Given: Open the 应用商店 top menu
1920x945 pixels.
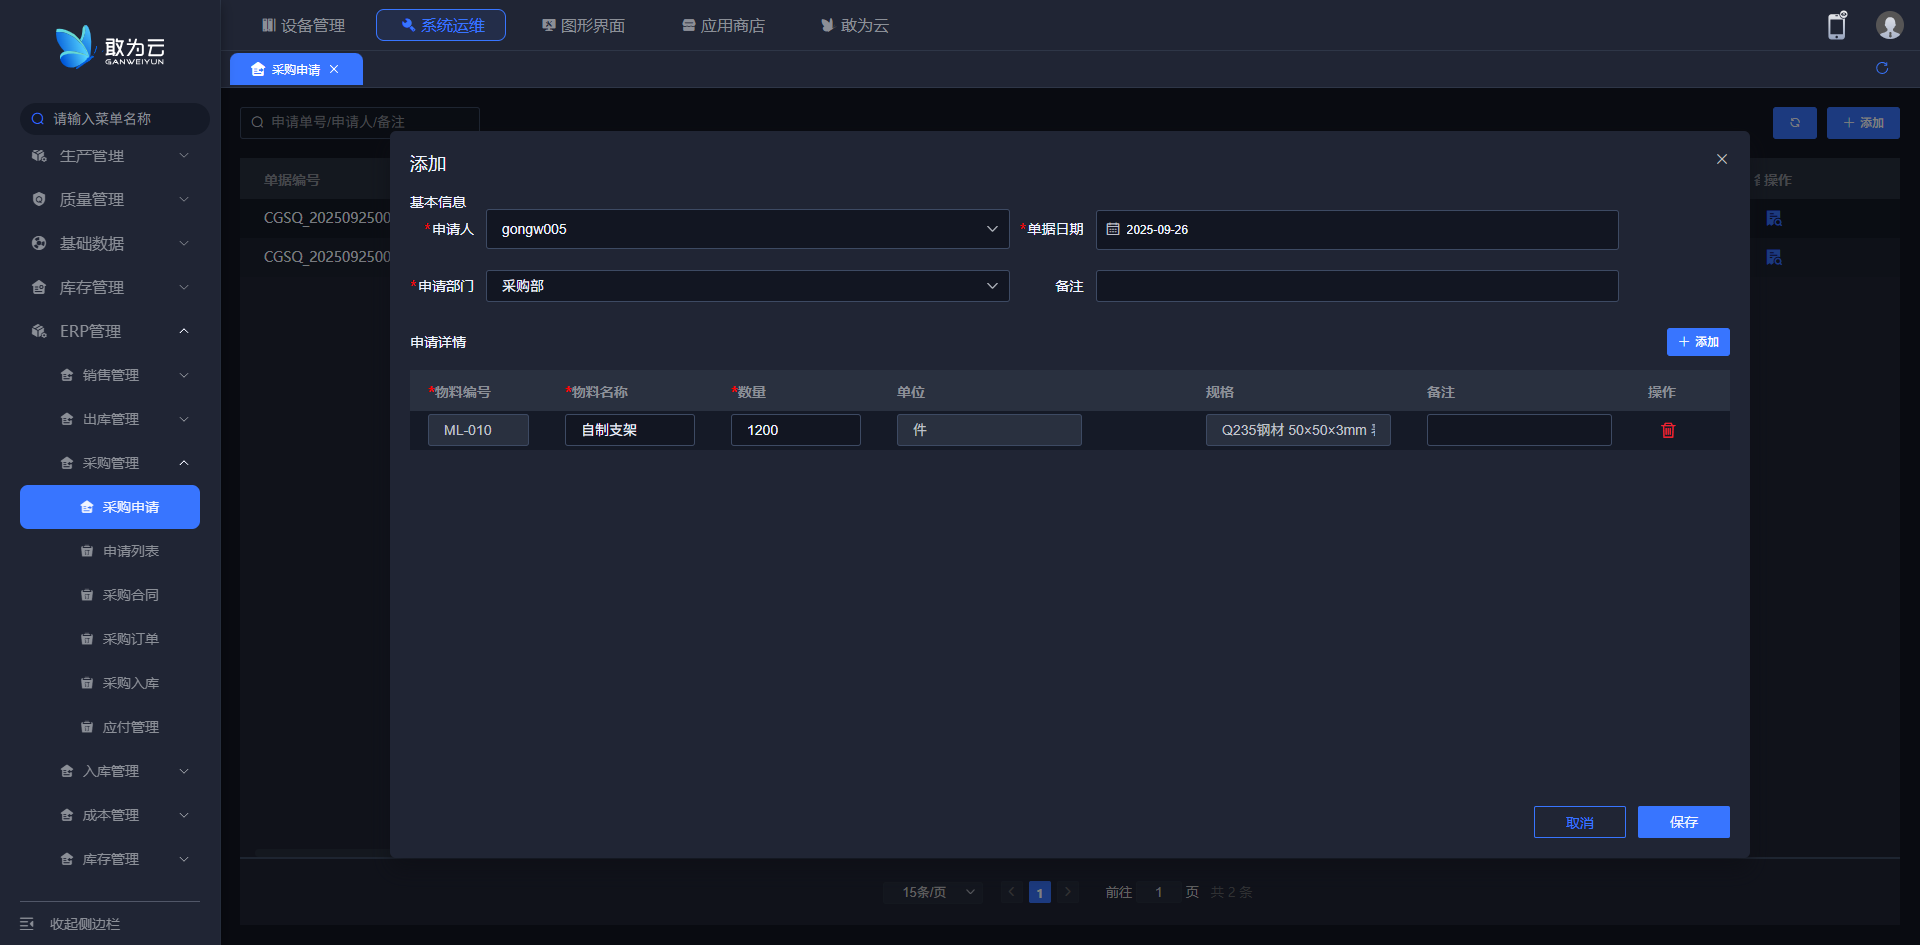Looking at the screenshot, I should point(723,25).
